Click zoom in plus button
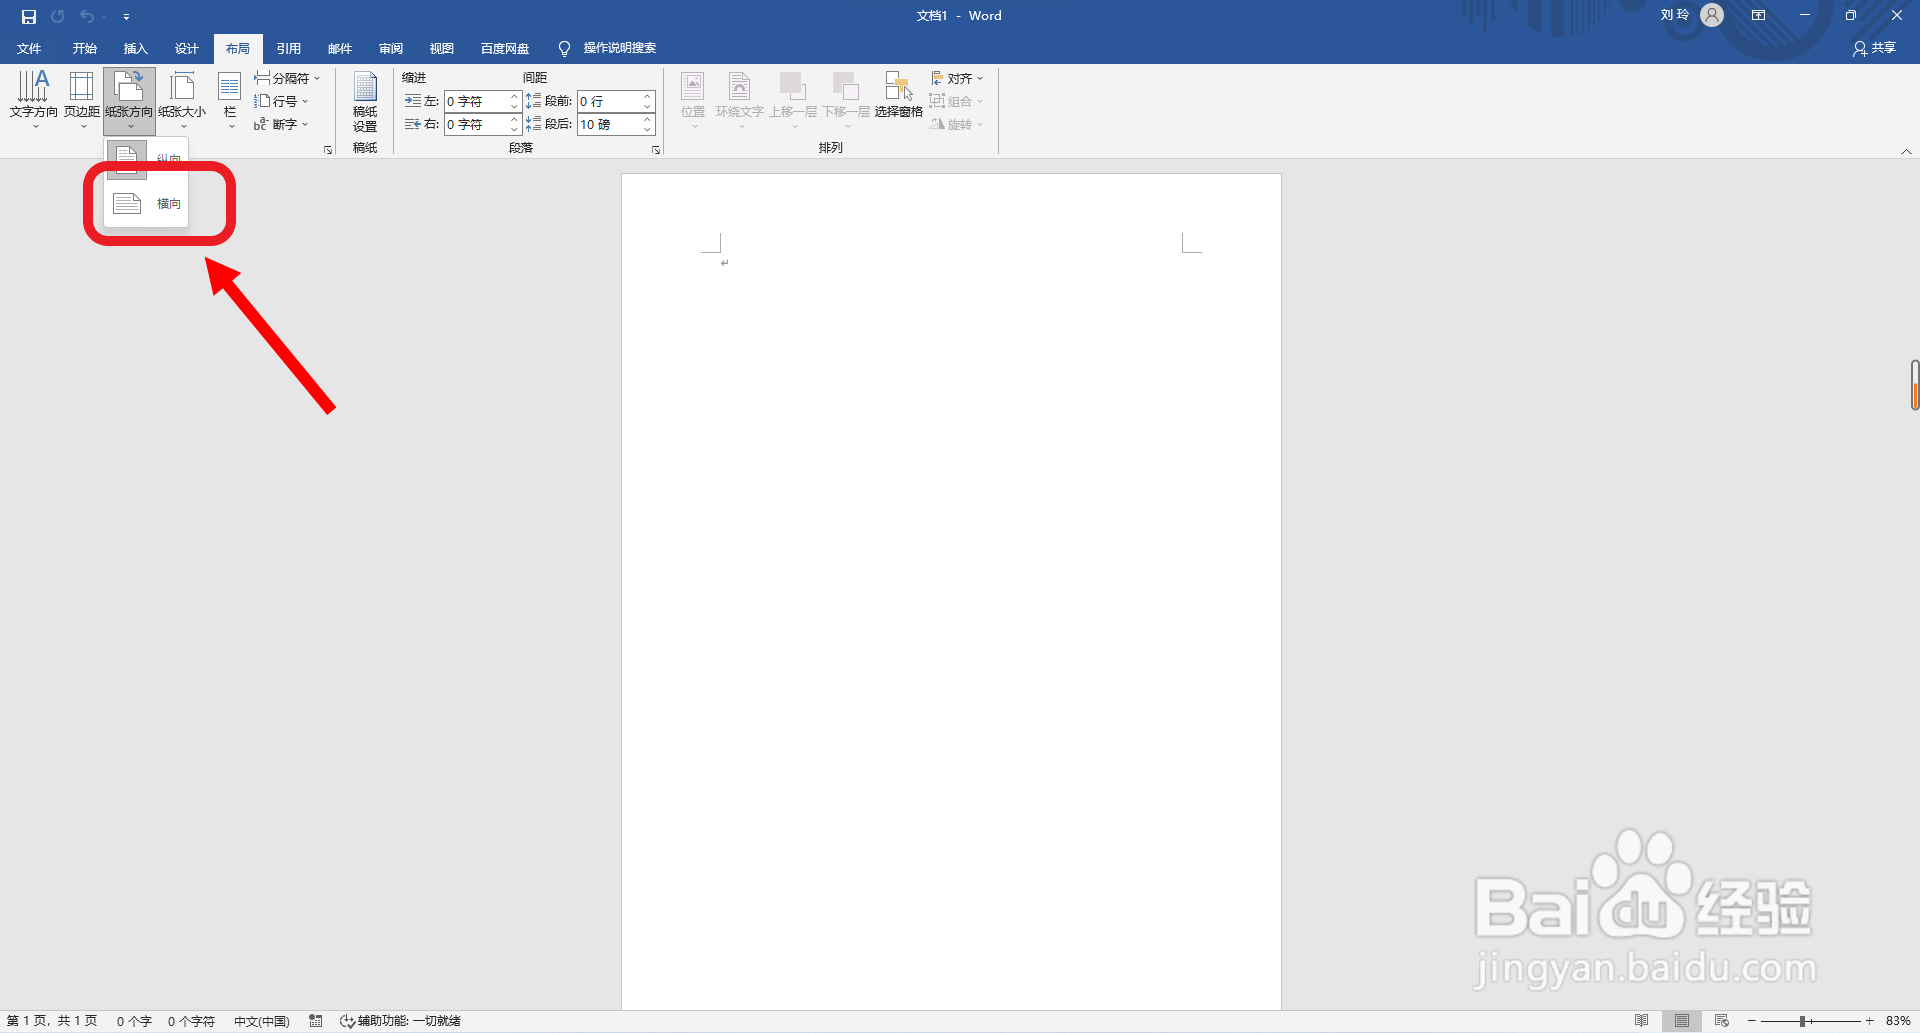Image resolution: width=1920 pixels, height=1033 pixels. (x=1870, y=1021)
